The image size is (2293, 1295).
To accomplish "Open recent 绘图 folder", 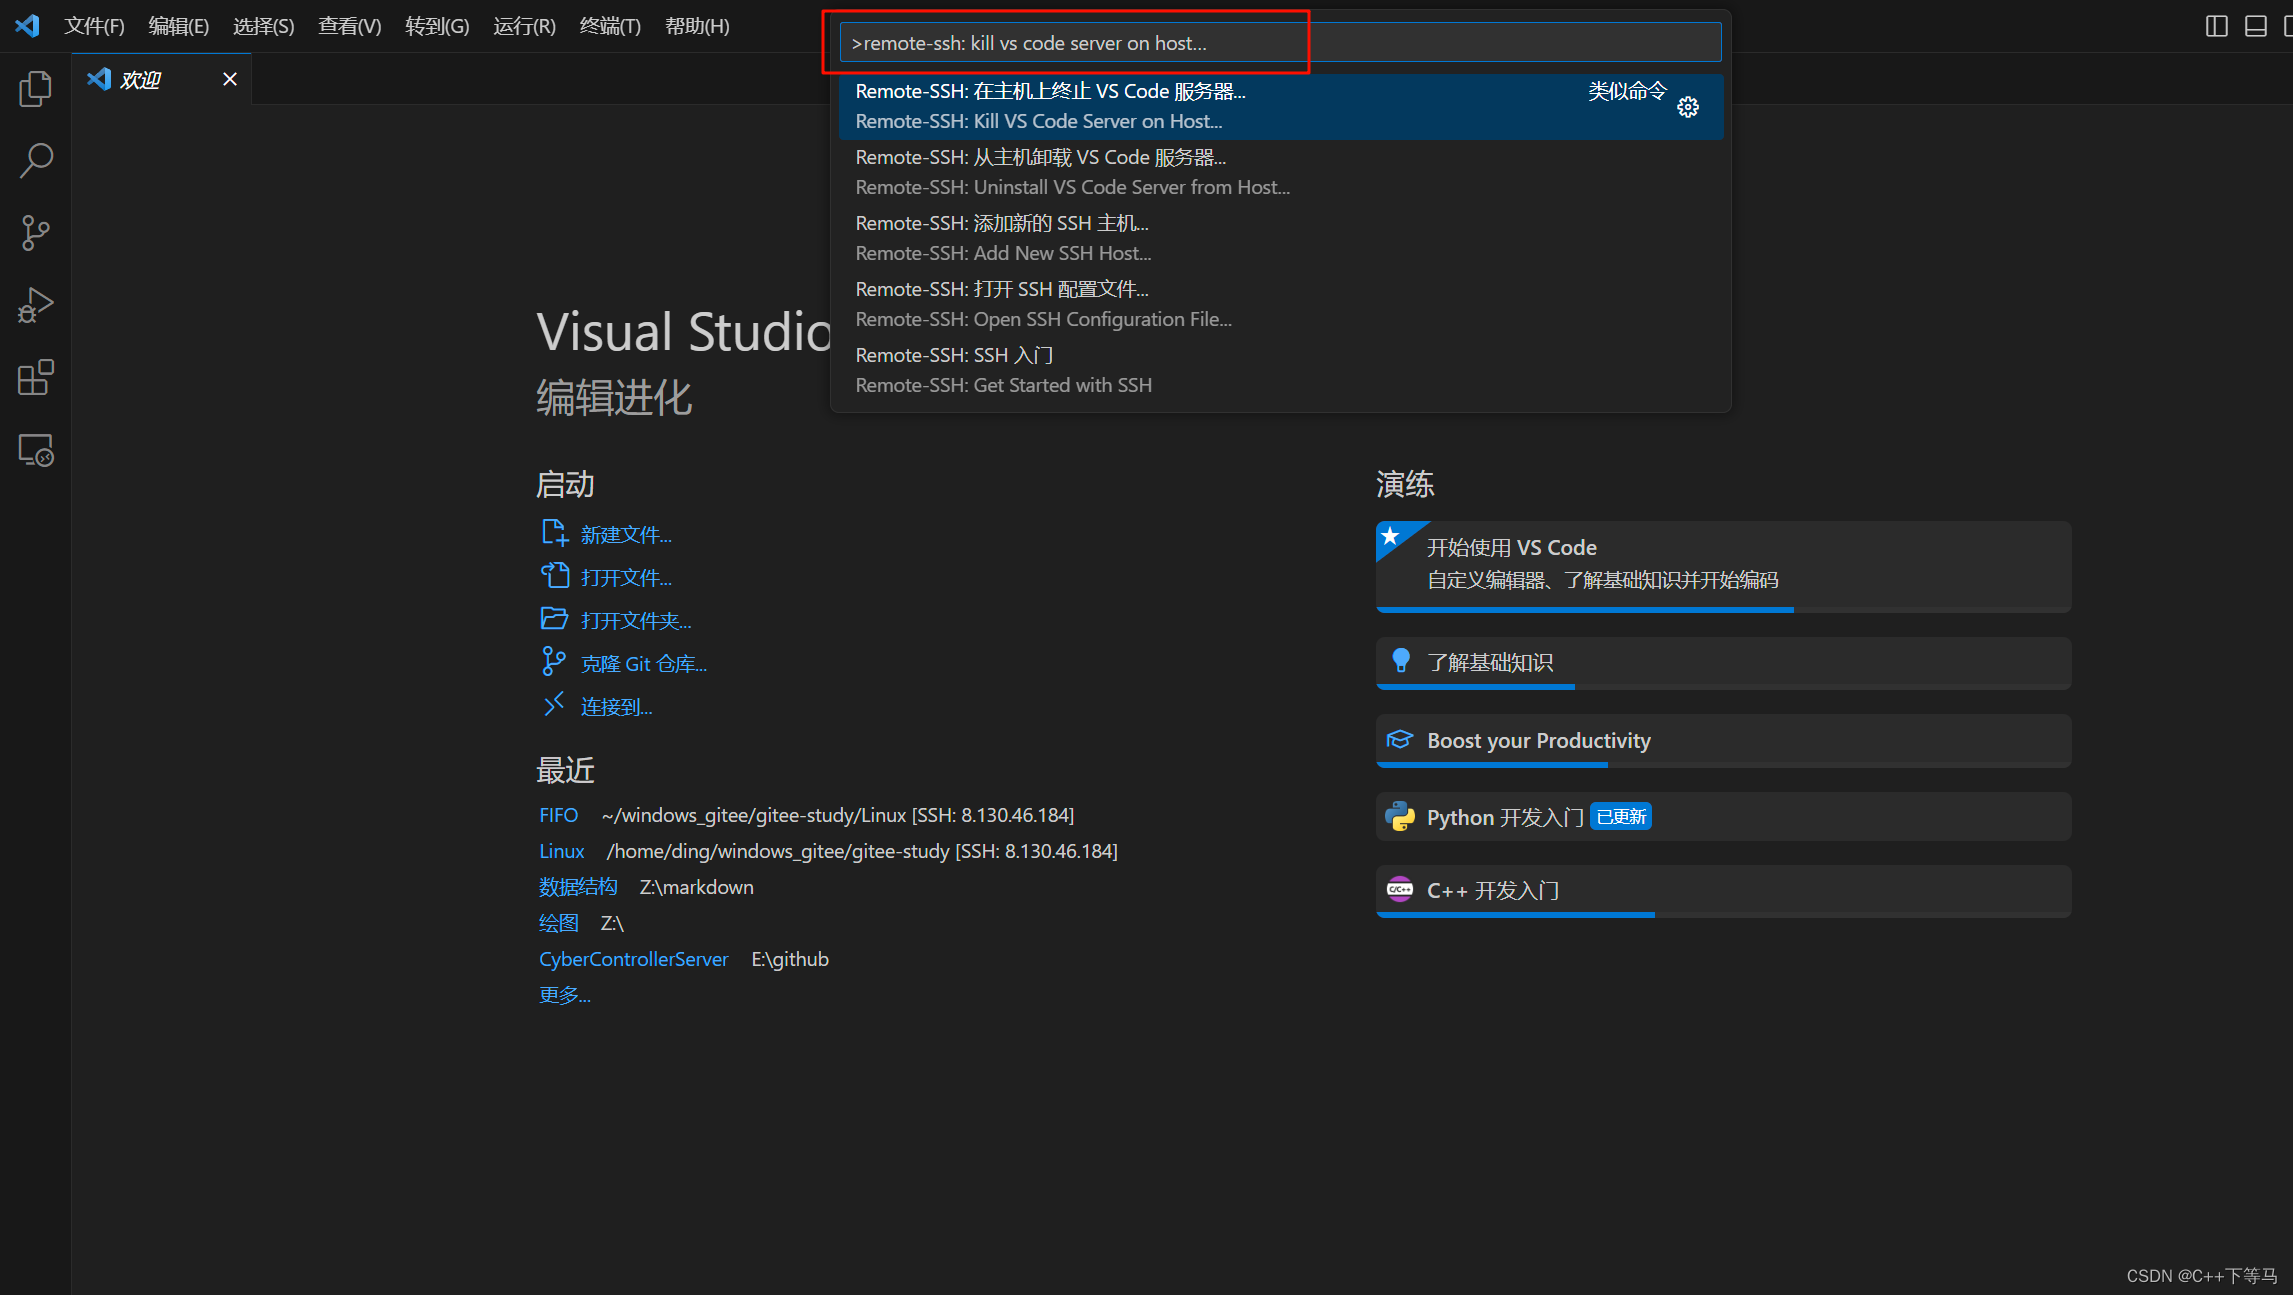I will [x=558, y=923].
